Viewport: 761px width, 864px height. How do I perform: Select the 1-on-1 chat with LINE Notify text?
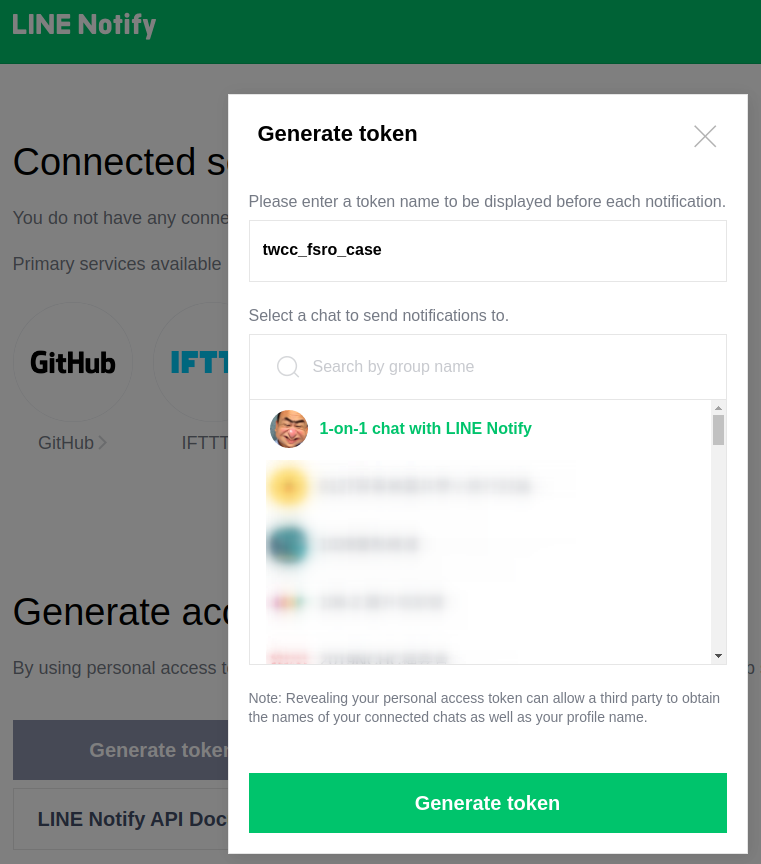click(425, 429)
